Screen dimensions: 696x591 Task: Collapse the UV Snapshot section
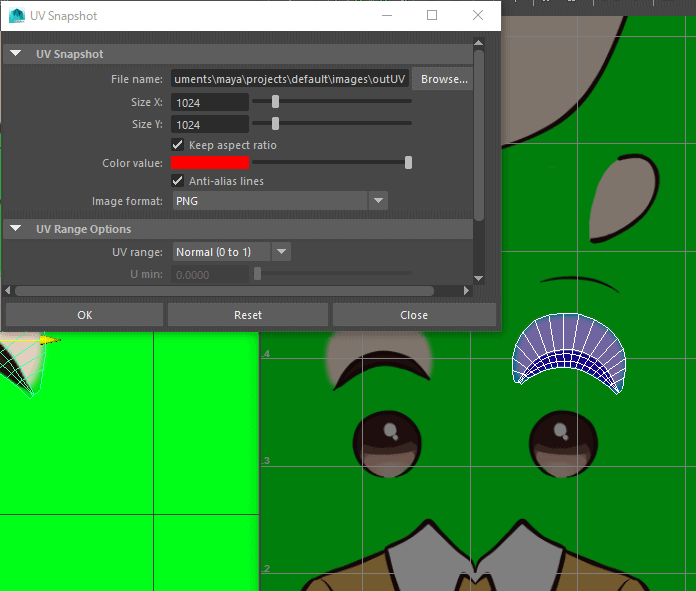click(16, 54)
